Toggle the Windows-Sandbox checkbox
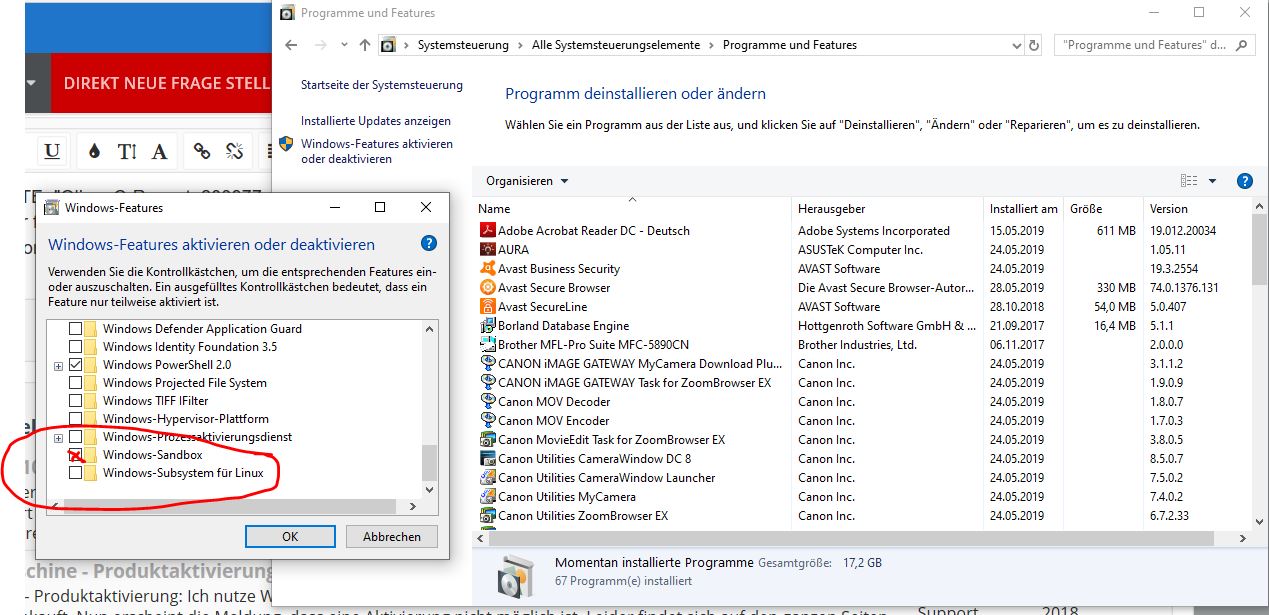Image resolution: width=1269 pixels, height=615 pixels. click(75, 455)
